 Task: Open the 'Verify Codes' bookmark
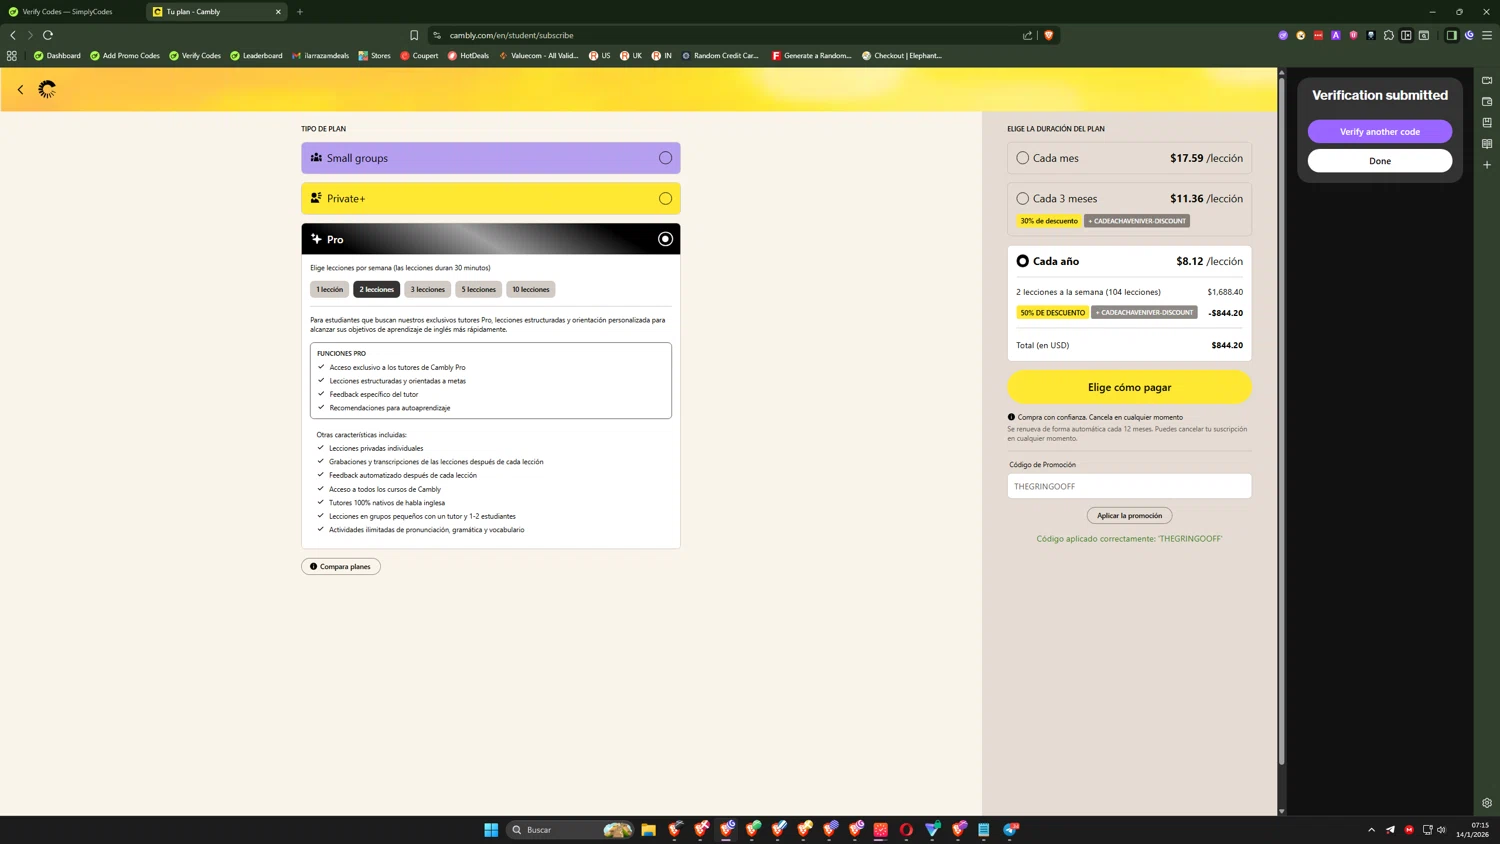[x=195, y=56]
